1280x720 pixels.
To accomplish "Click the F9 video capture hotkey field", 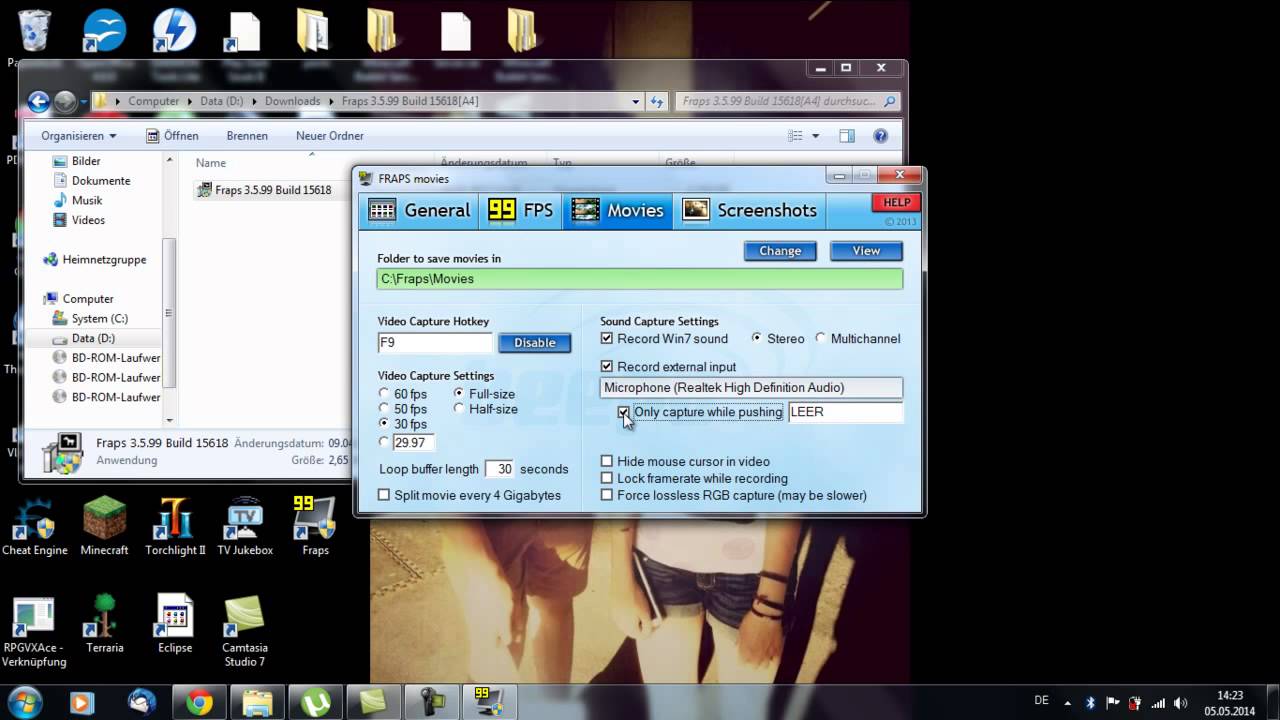I will (x=435, y=343).
